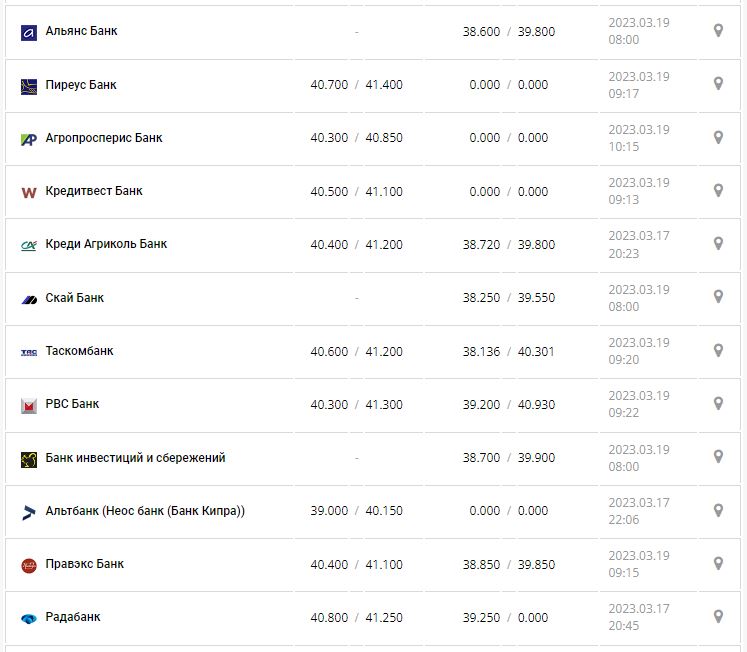This screenshot has width=747, height=652.
Task: Click the Пиреус Банк logo icon
Action: [28, 86]
